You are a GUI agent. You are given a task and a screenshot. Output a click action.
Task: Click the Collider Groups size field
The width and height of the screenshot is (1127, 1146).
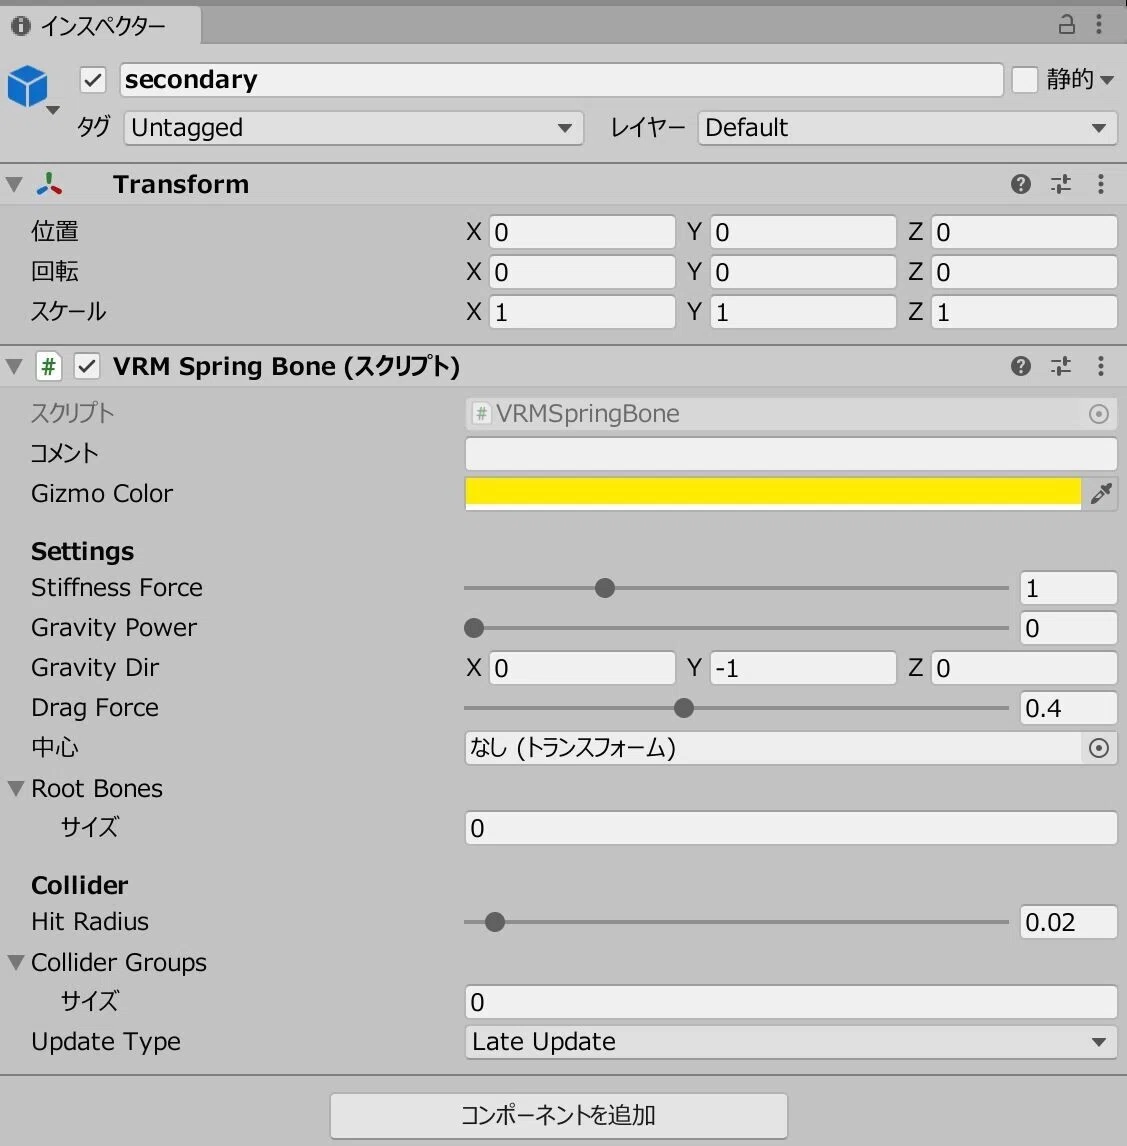pyautogui.click(x=791, y=1002)
